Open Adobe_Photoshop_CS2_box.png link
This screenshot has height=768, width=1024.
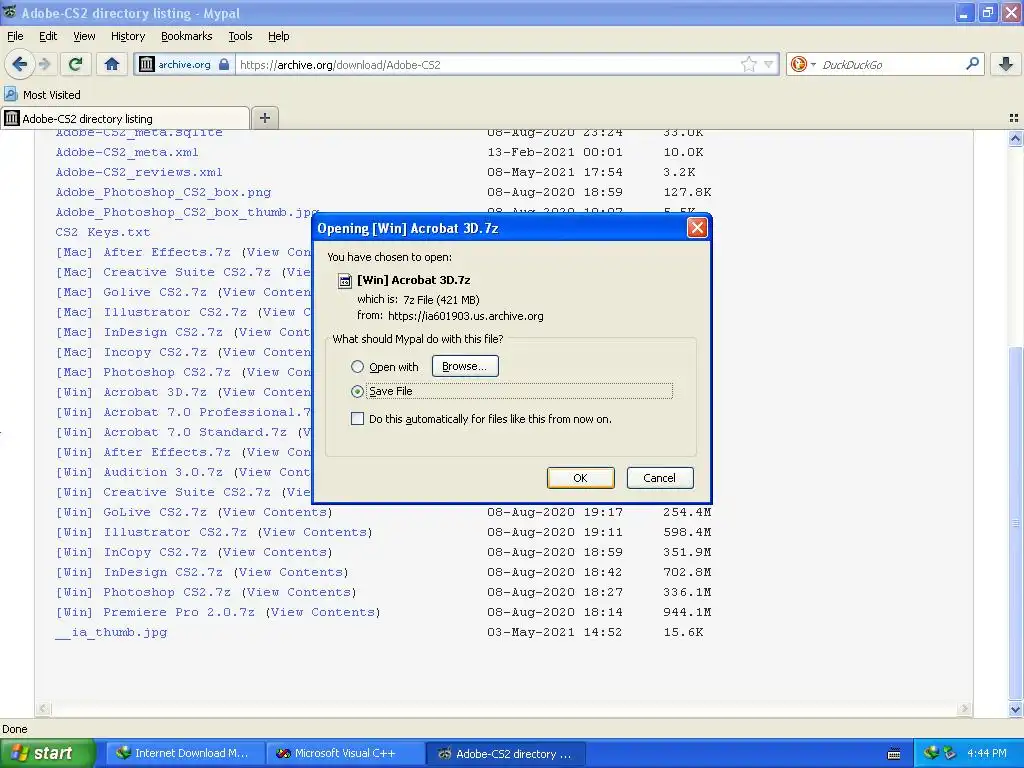point(163,193)
